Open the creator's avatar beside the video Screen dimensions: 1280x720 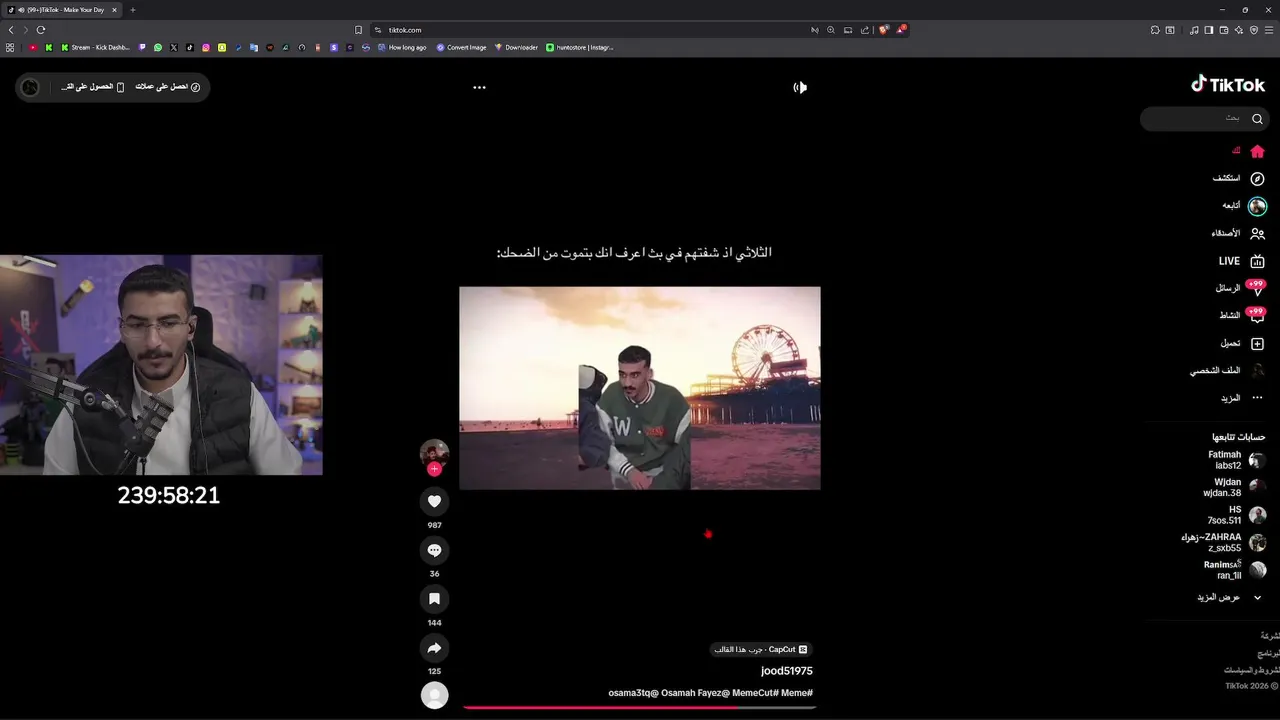[x=434, y=453]
